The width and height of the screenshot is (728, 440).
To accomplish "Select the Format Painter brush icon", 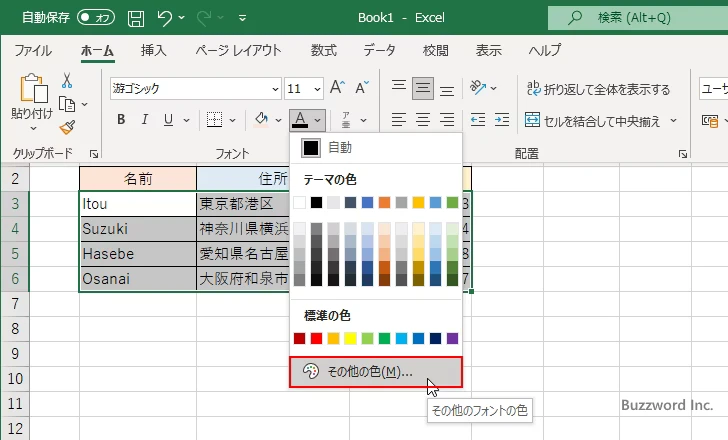I will click(x=67, y=127).
